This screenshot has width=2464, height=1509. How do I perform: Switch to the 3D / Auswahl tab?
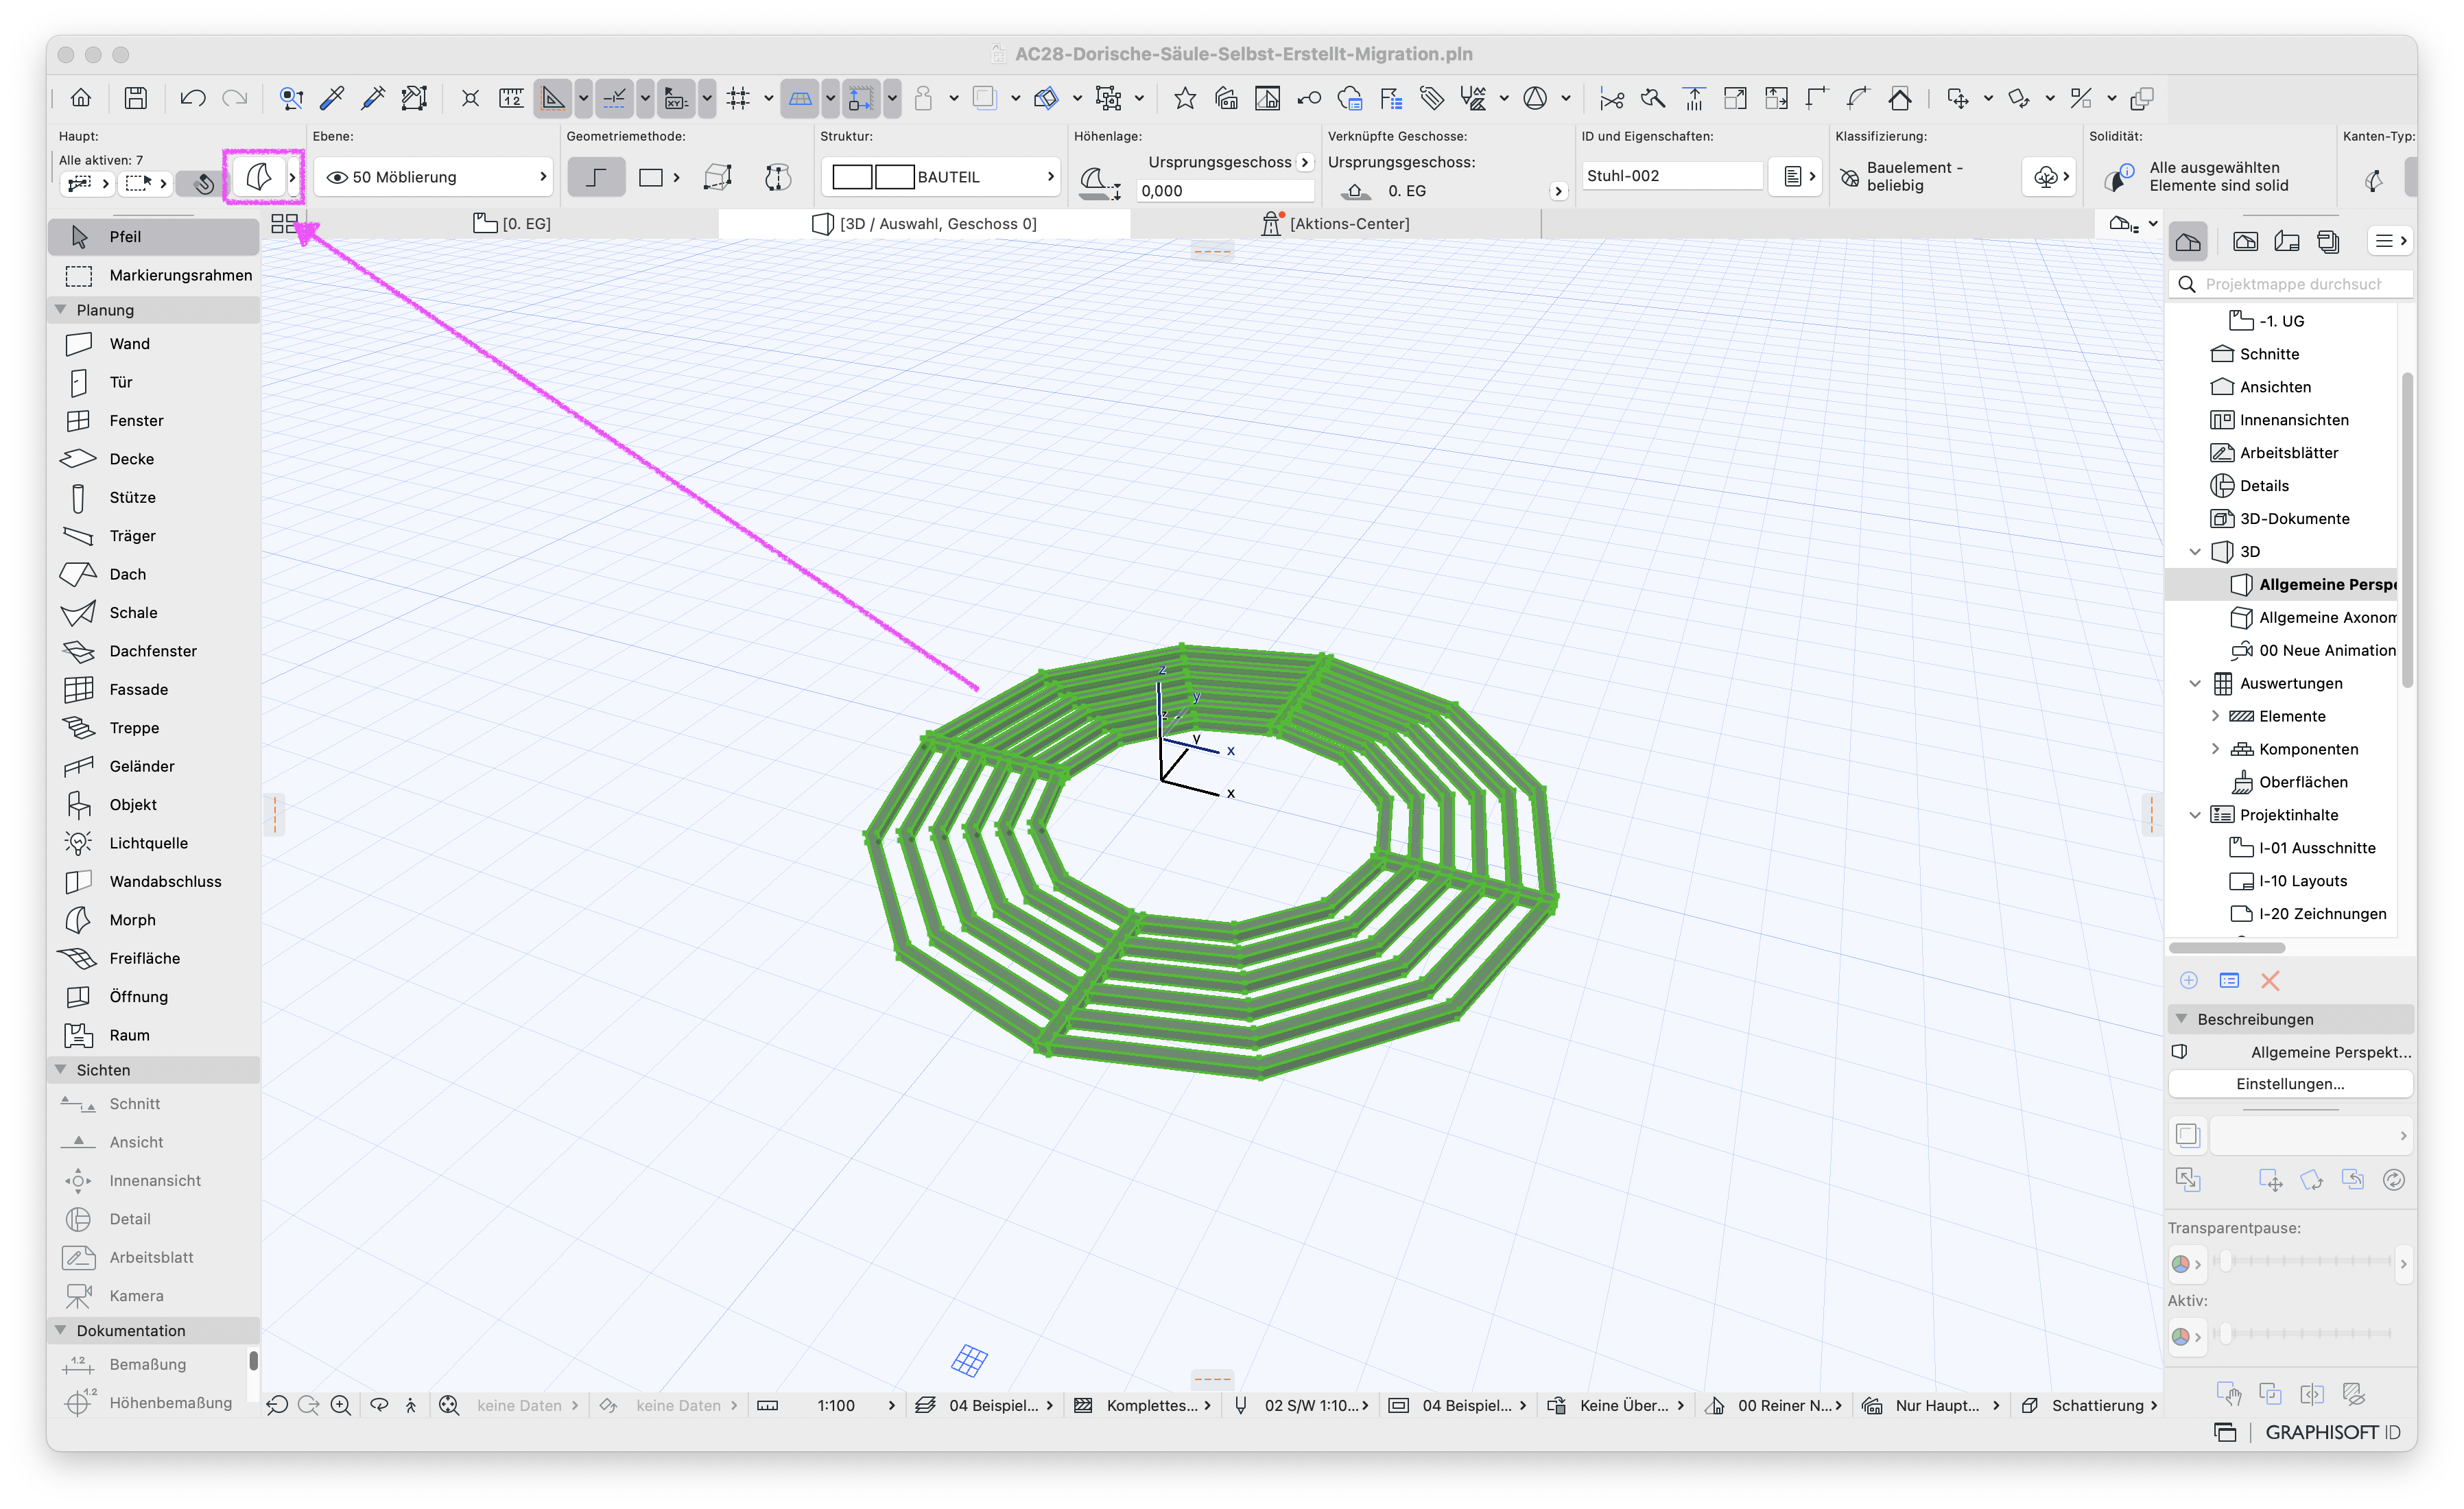pos(925,224)
